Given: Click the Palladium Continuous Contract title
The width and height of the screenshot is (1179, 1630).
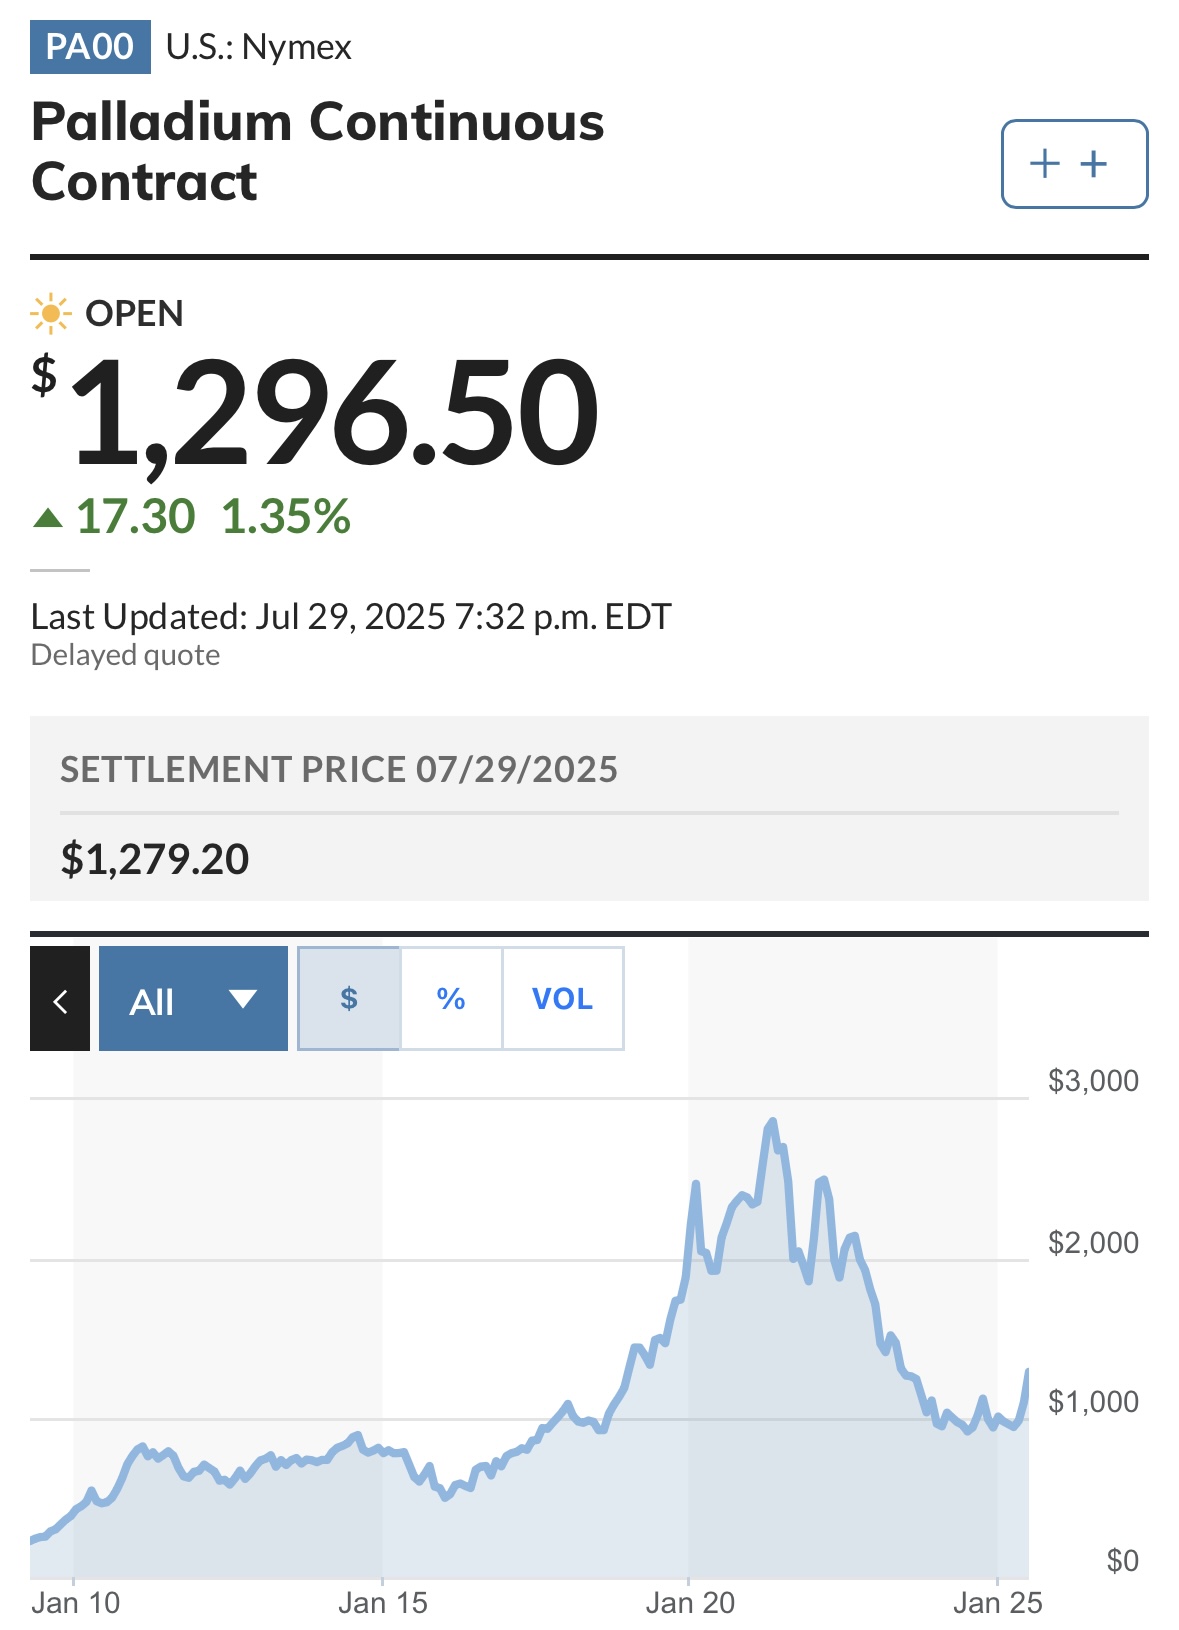Looking at the screenshot, I should point(318,151).
